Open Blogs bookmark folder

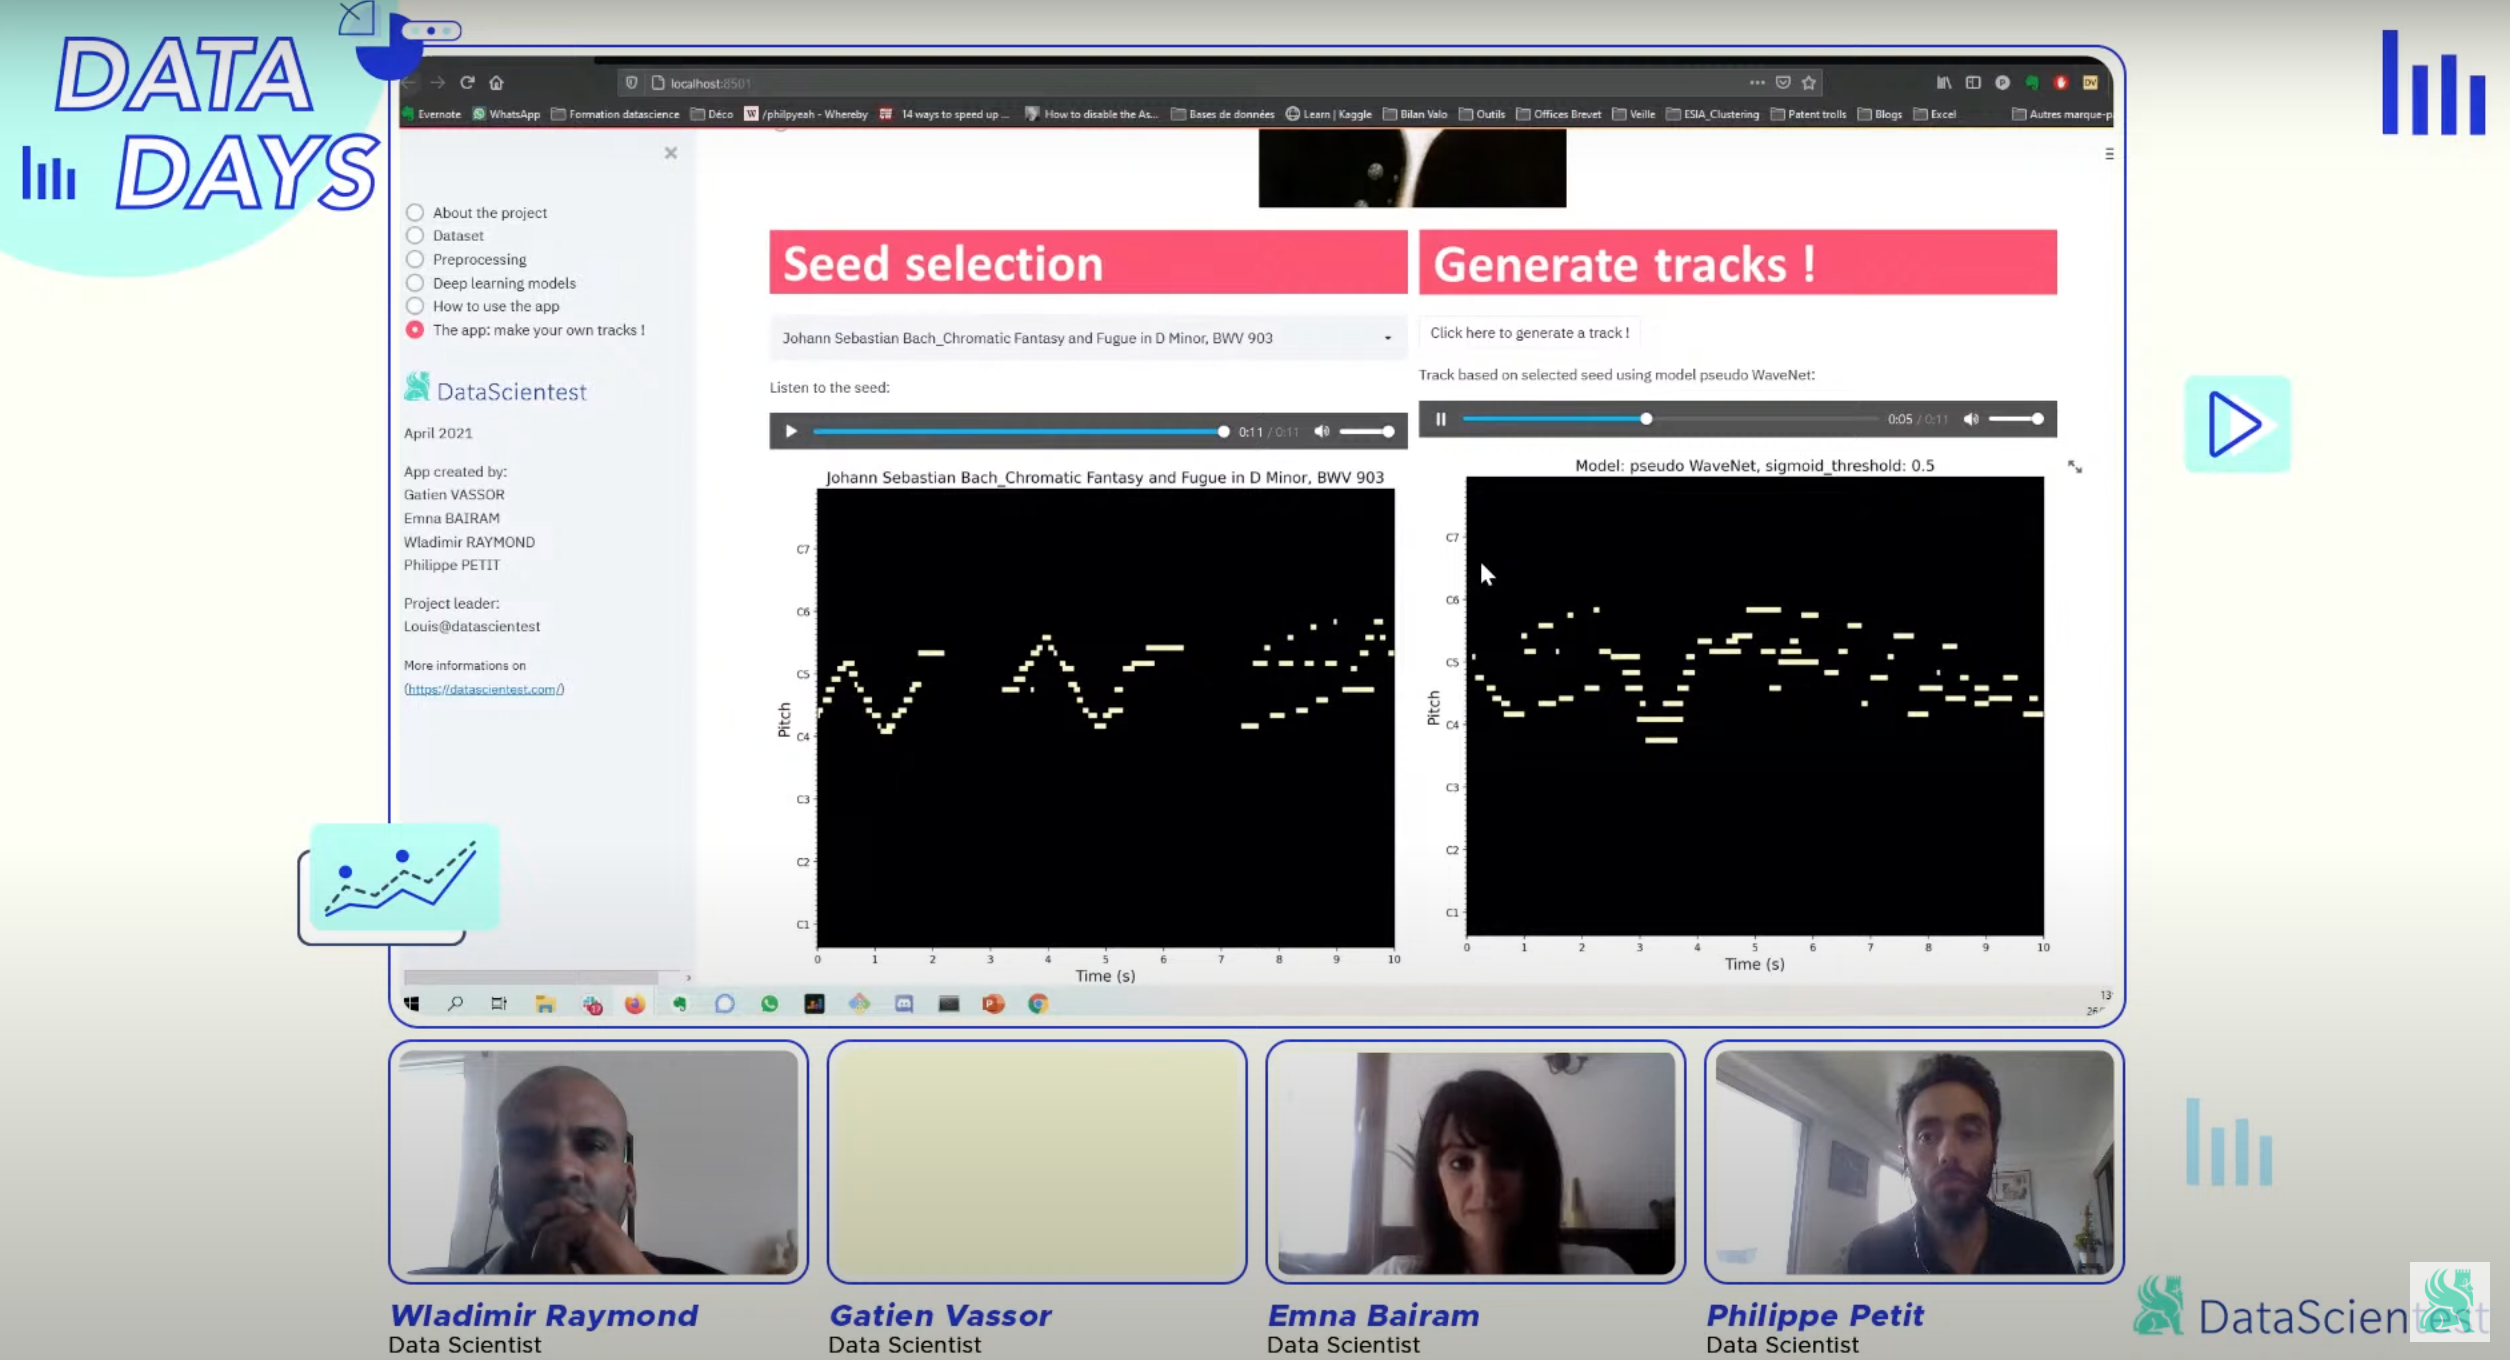pyautogui.click(x=1880, y=114)
